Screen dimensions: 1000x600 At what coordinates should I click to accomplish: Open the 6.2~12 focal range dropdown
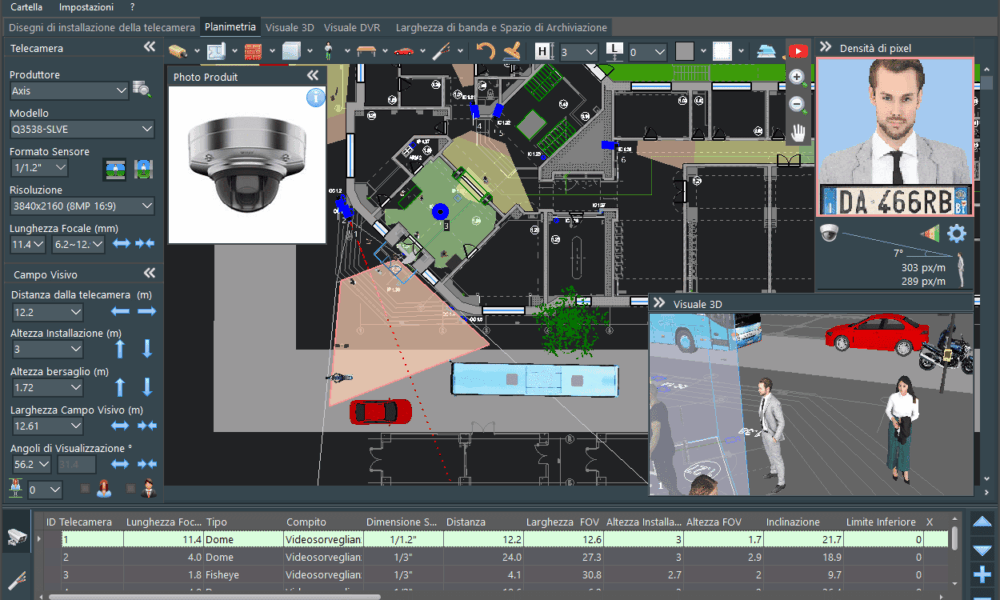click(x=78, y=244)
